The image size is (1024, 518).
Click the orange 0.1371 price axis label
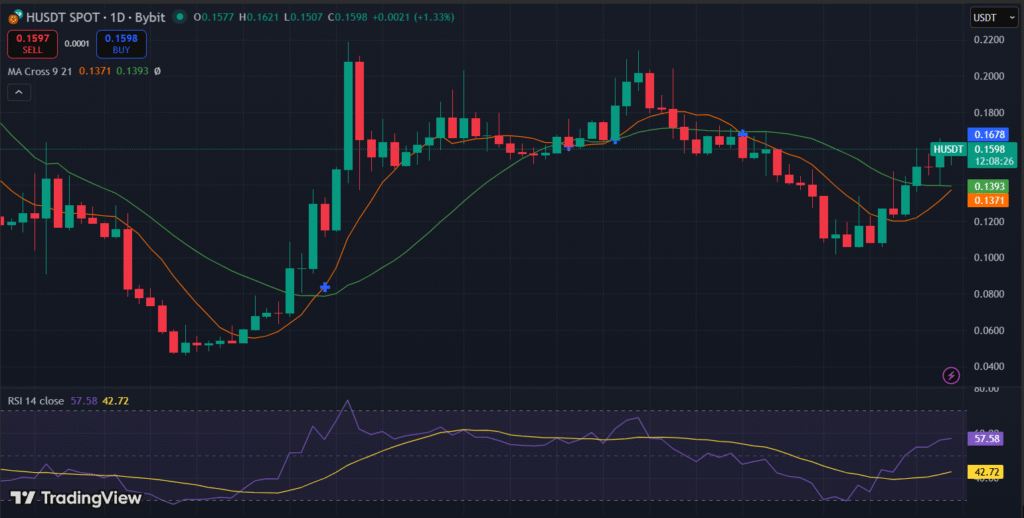[x=988, y=201]
